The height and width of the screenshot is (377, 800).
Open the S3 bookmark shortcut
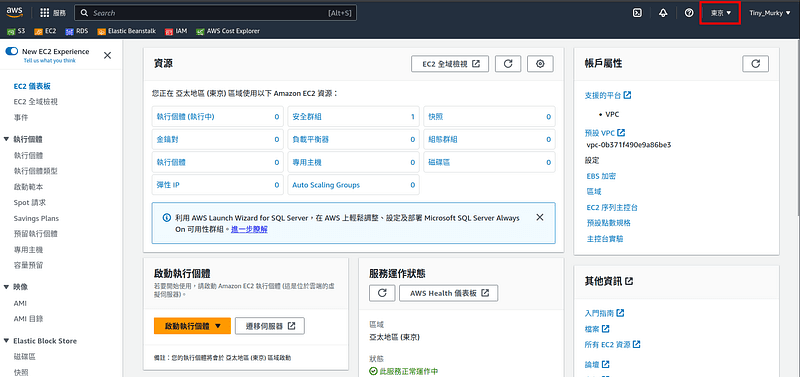pos(16,31)
